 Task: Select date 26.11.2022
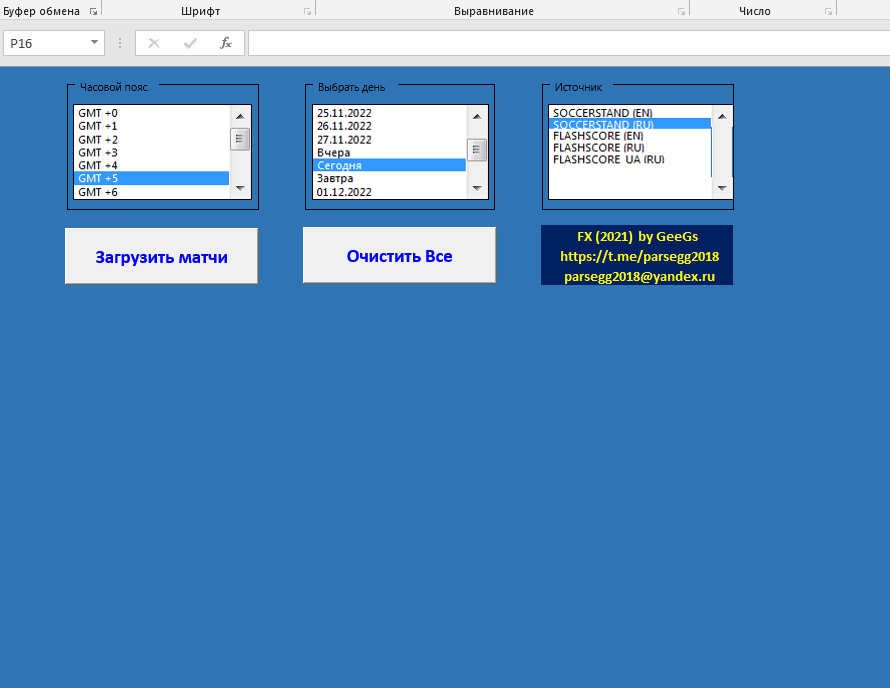389,126
